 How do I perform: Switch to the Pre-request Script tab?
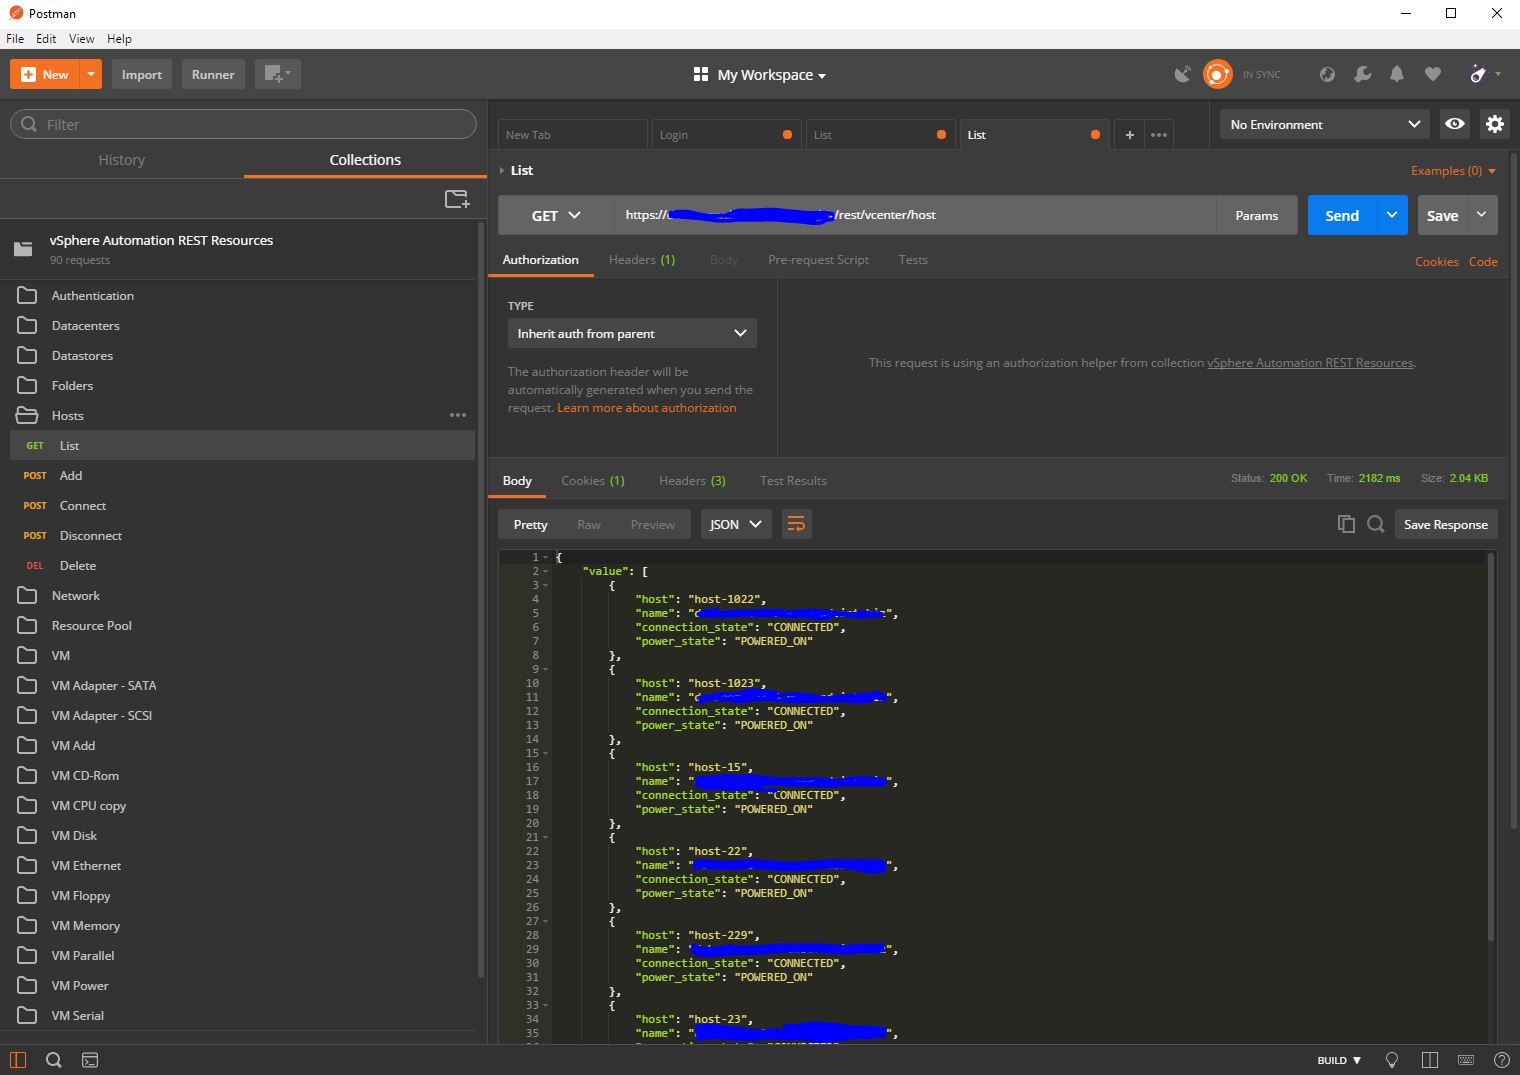coord(818,259)
